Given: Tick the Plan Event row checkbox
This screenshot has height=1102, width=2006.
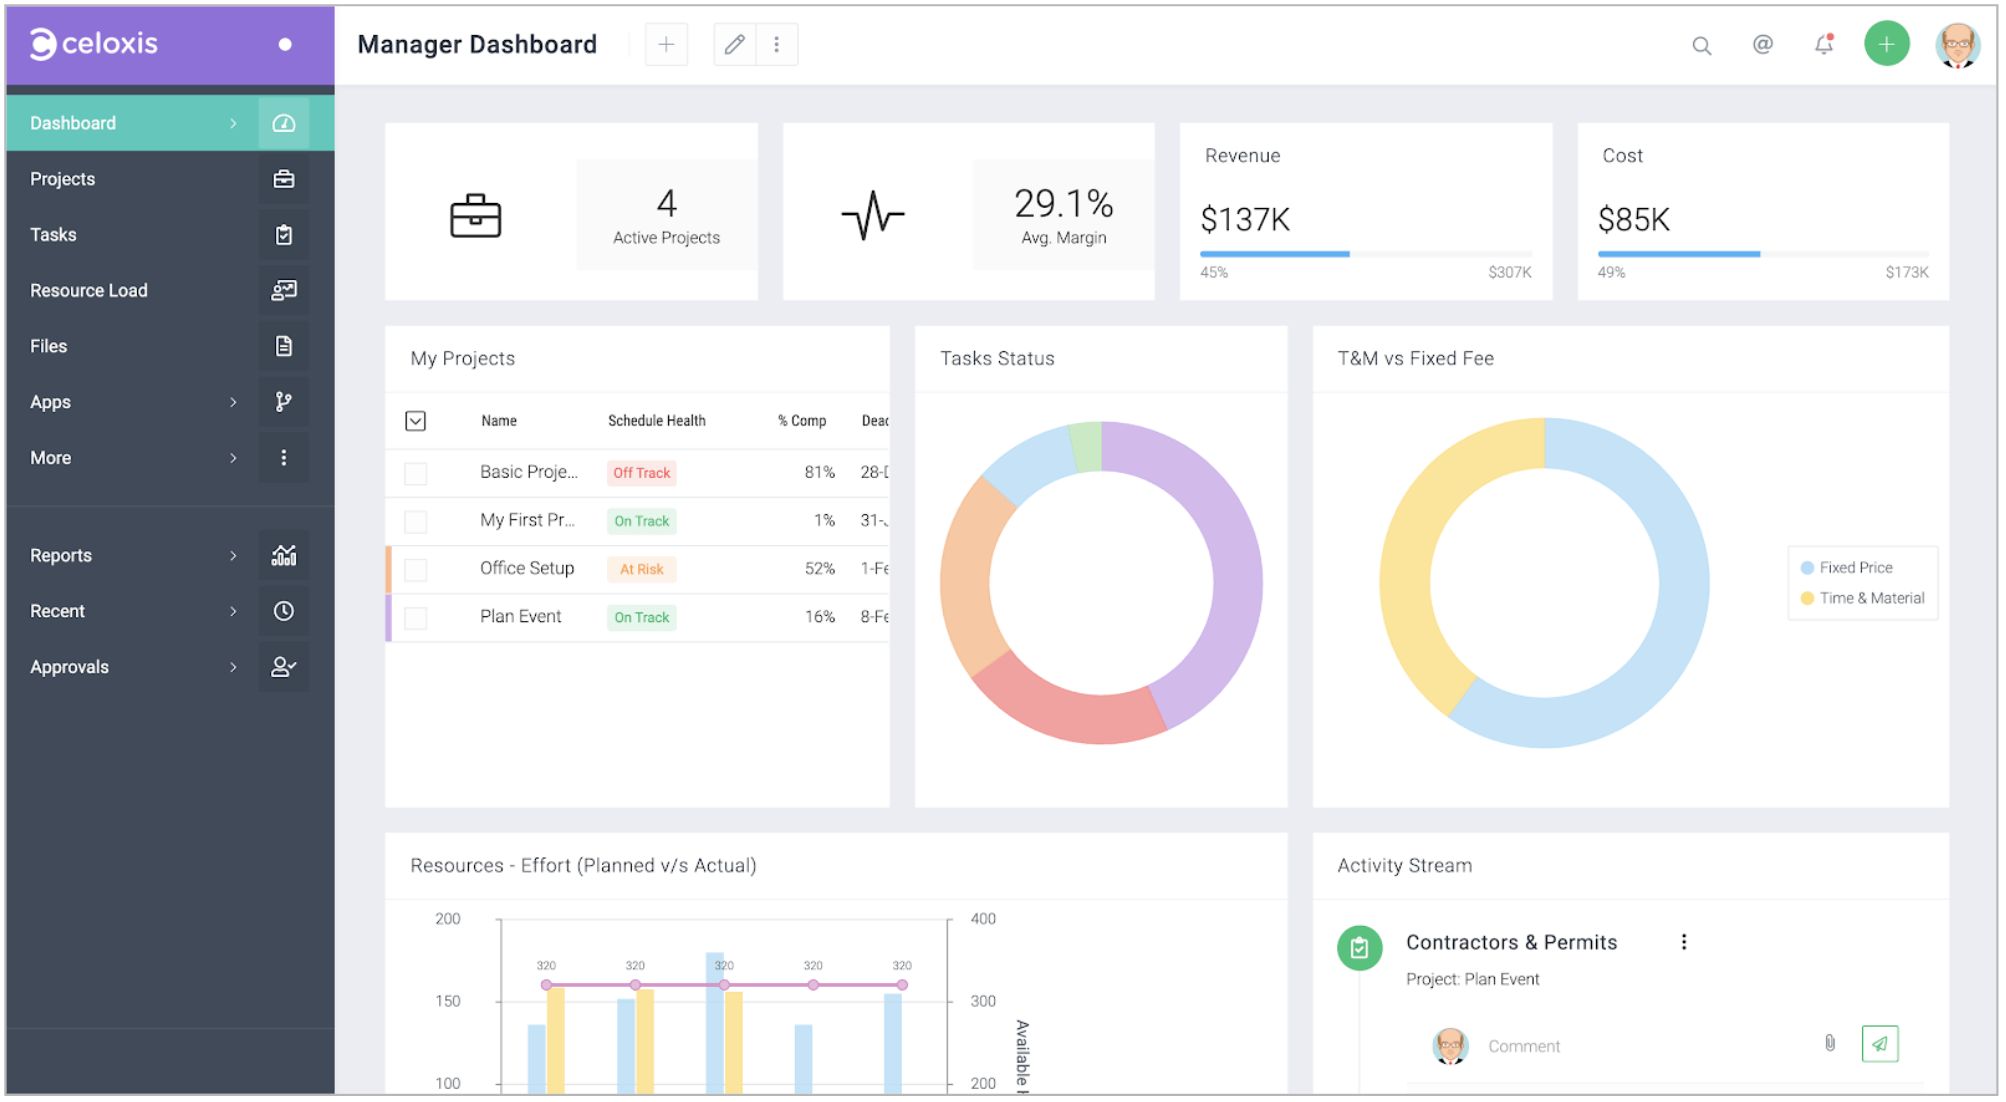Looking at the screenshot, I should (415, 618).
